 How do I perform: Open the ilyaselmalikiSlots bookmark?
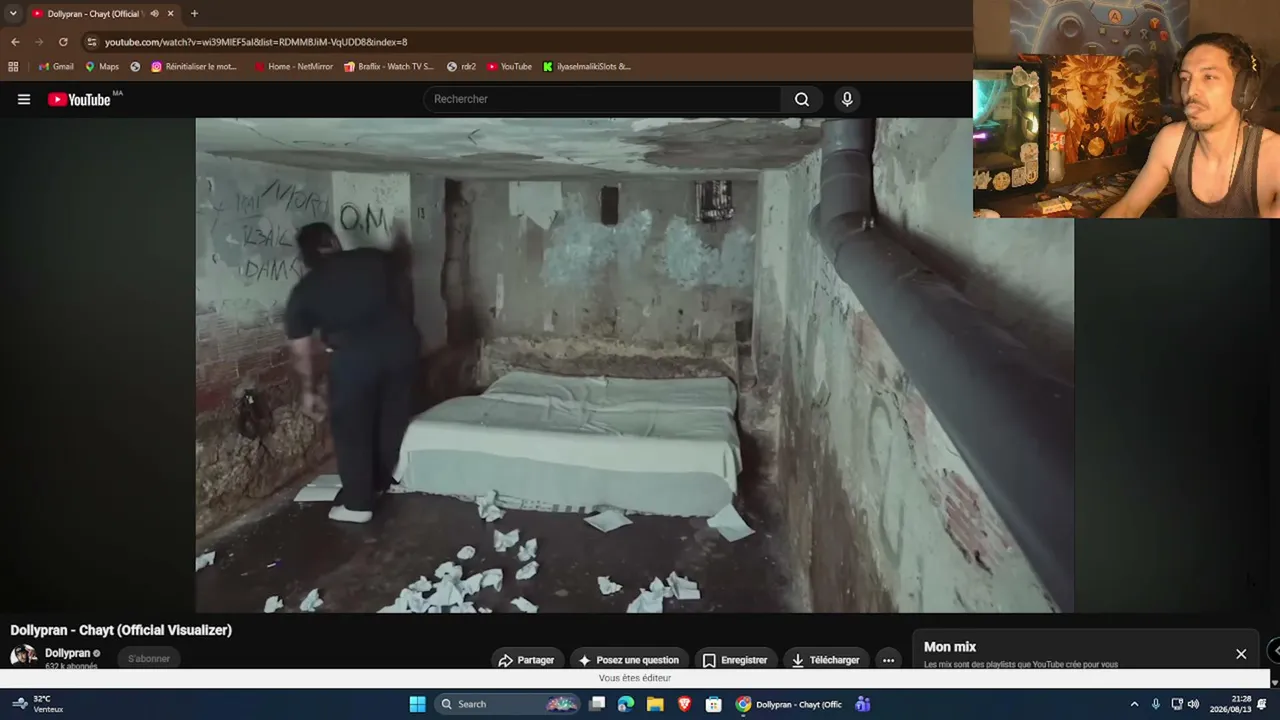point(587,67)
